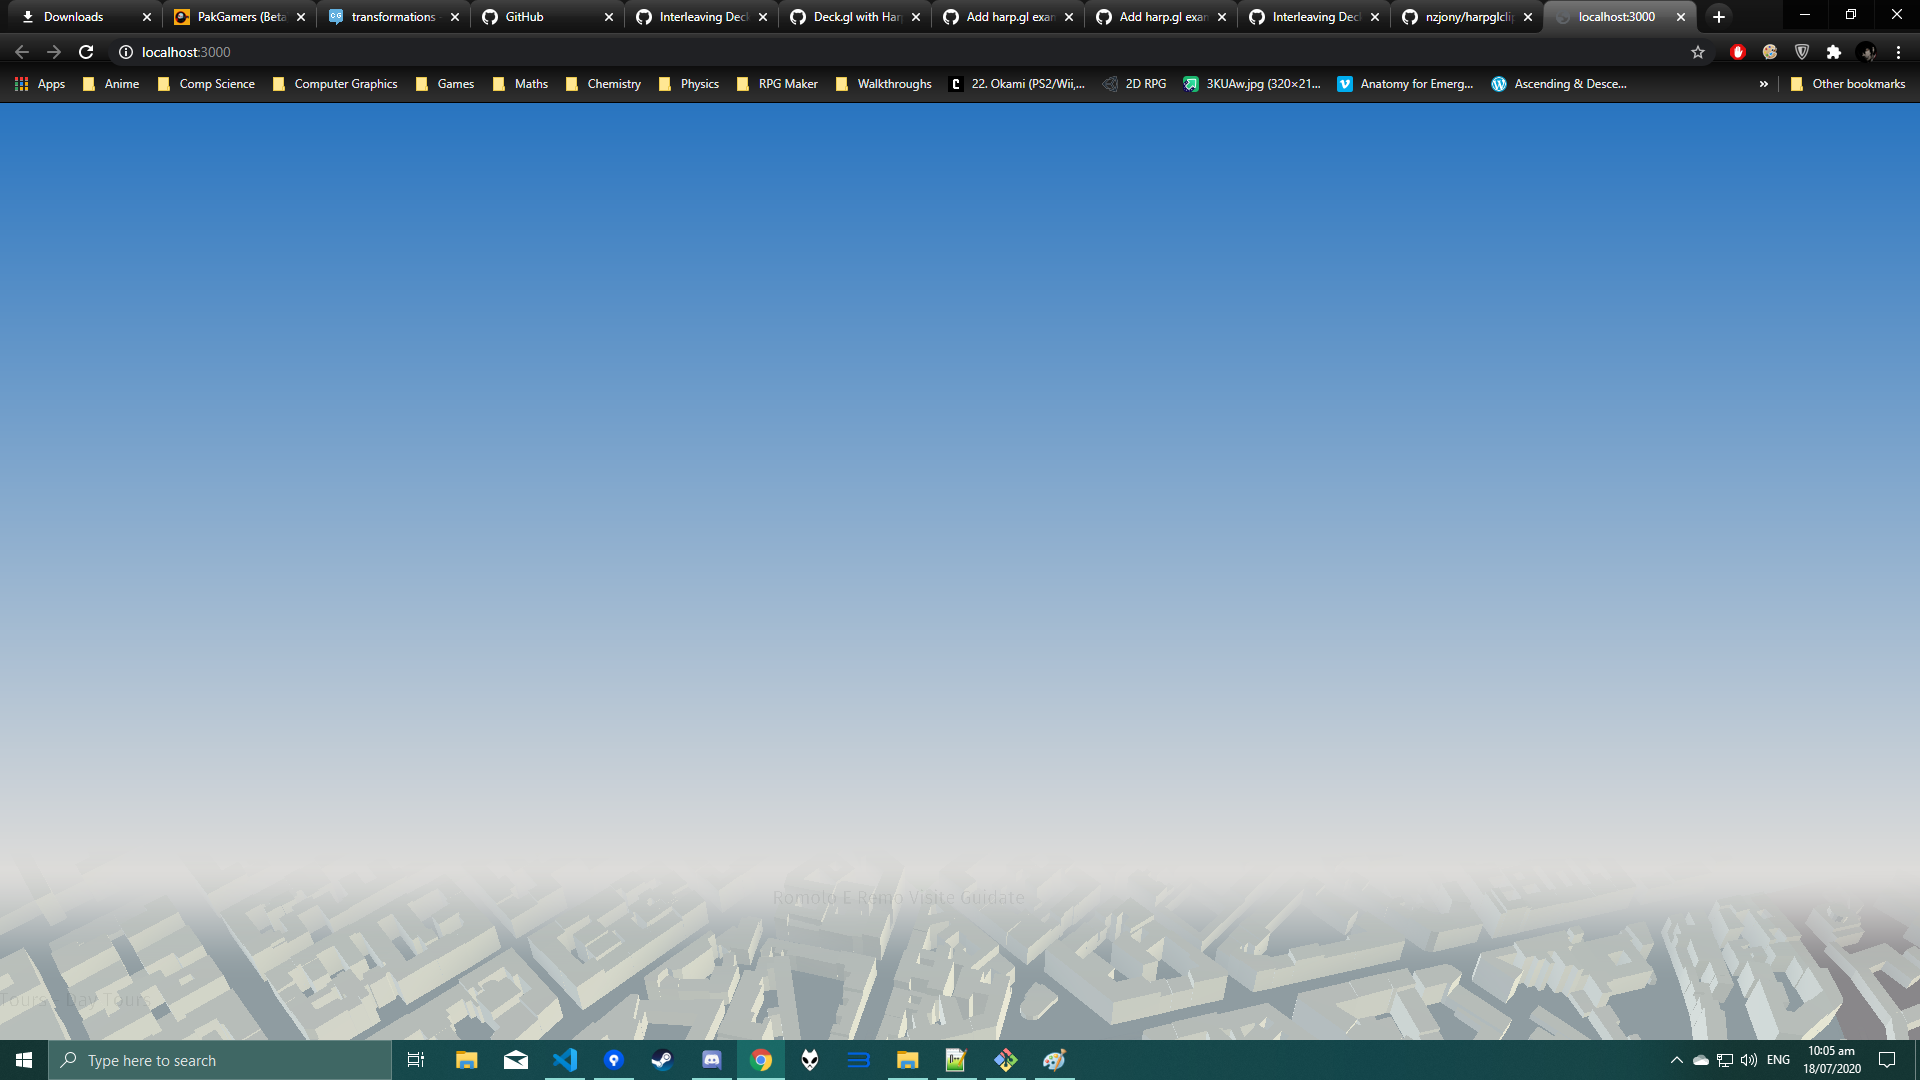The image size is (1920, 1080).
Task: Open the 2D RPG bookmark
Action: (1134, 84)
